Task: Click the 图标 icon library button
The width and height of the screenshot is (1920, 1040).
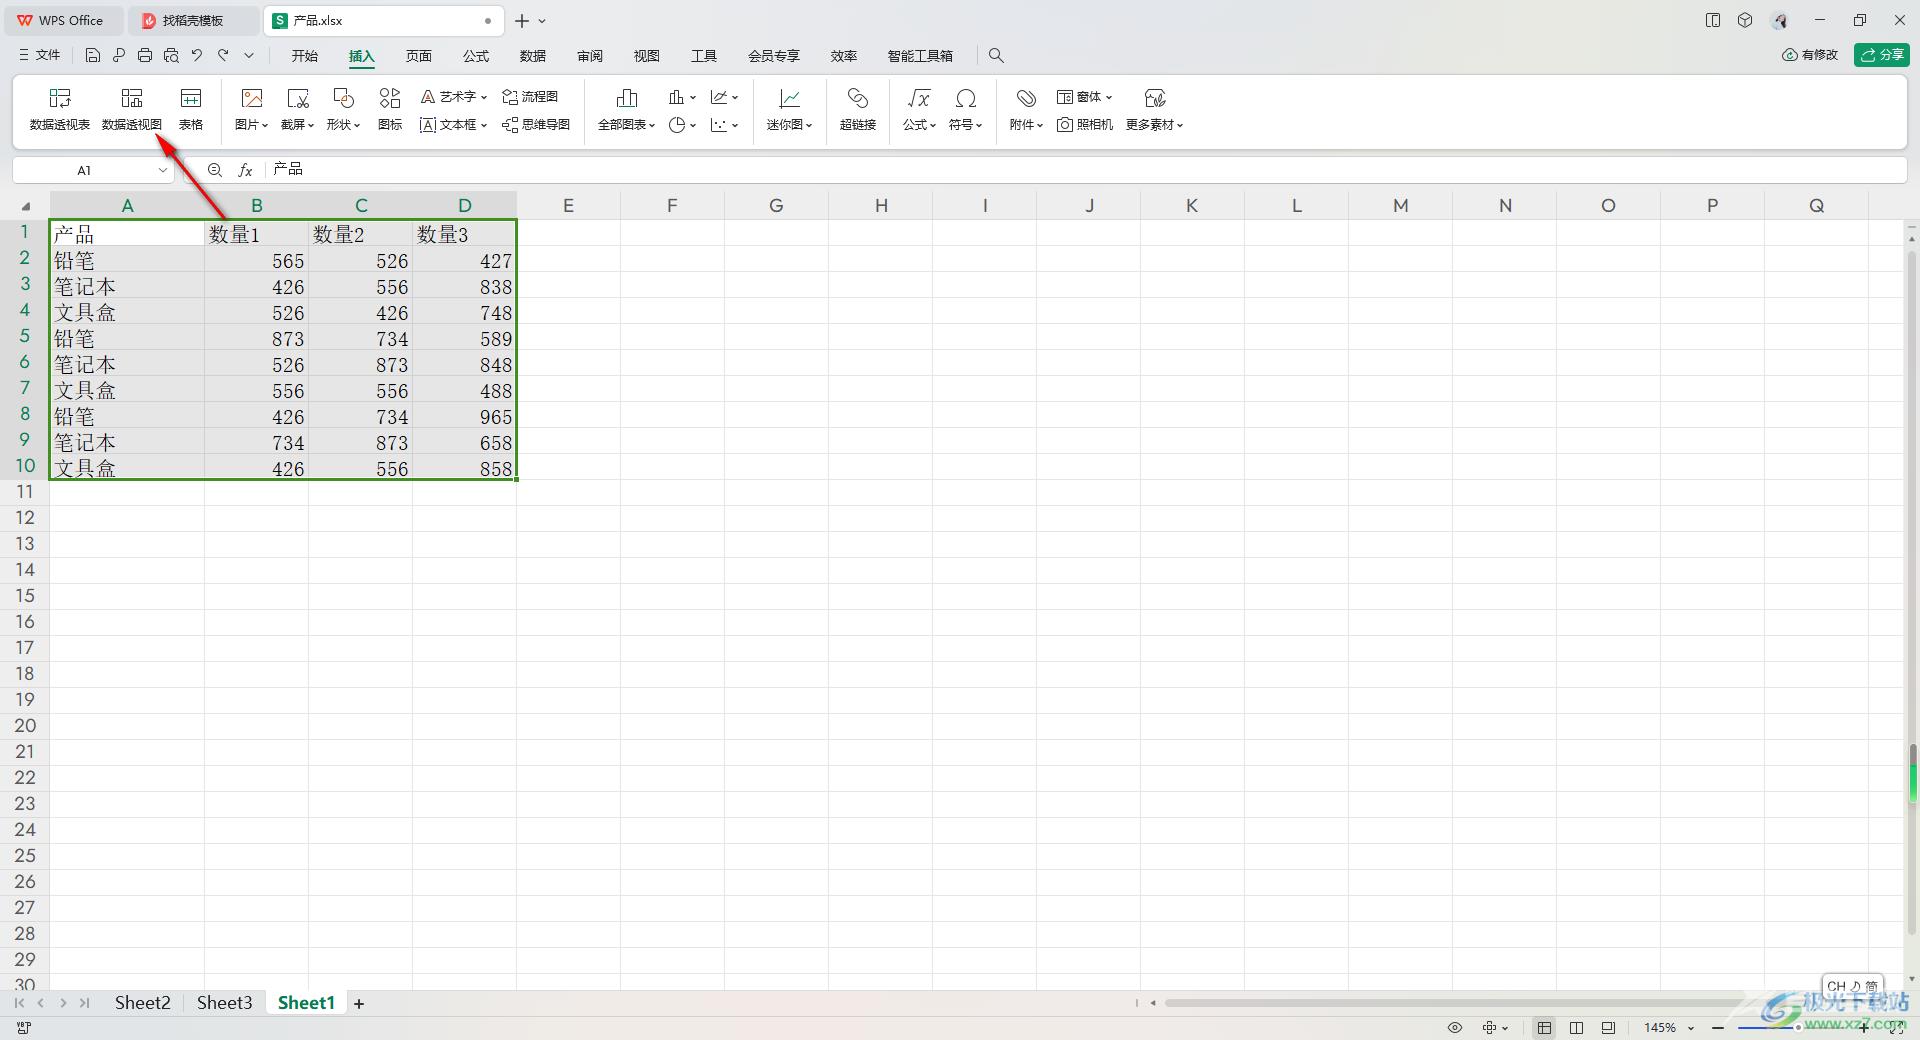Action: pyautogui.click(x=390, y=110)
